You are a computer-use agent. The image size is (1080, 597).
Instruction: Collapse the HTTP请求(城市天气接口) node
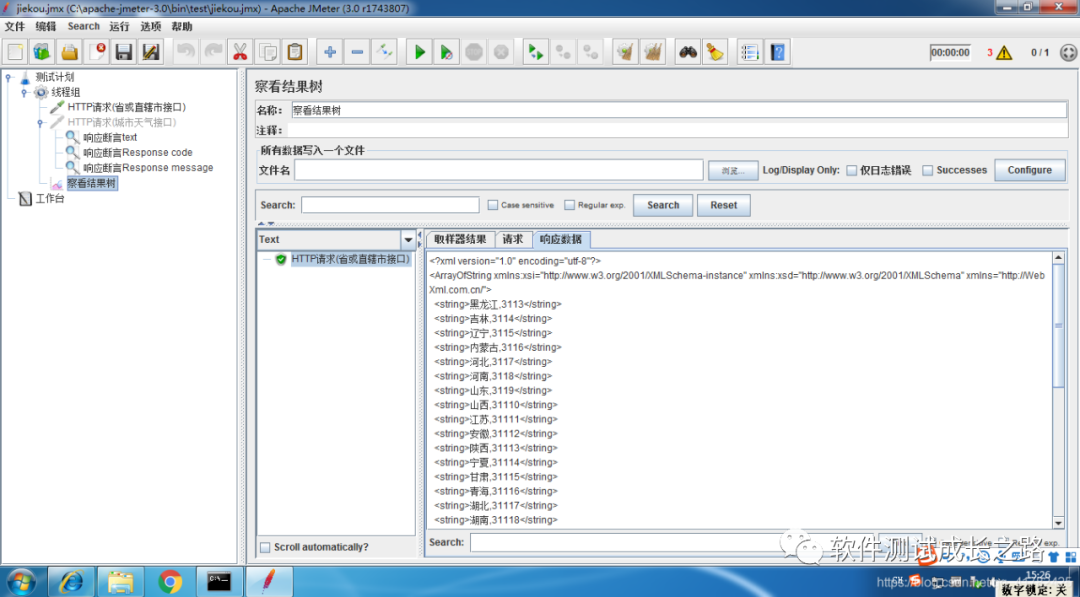40,123
